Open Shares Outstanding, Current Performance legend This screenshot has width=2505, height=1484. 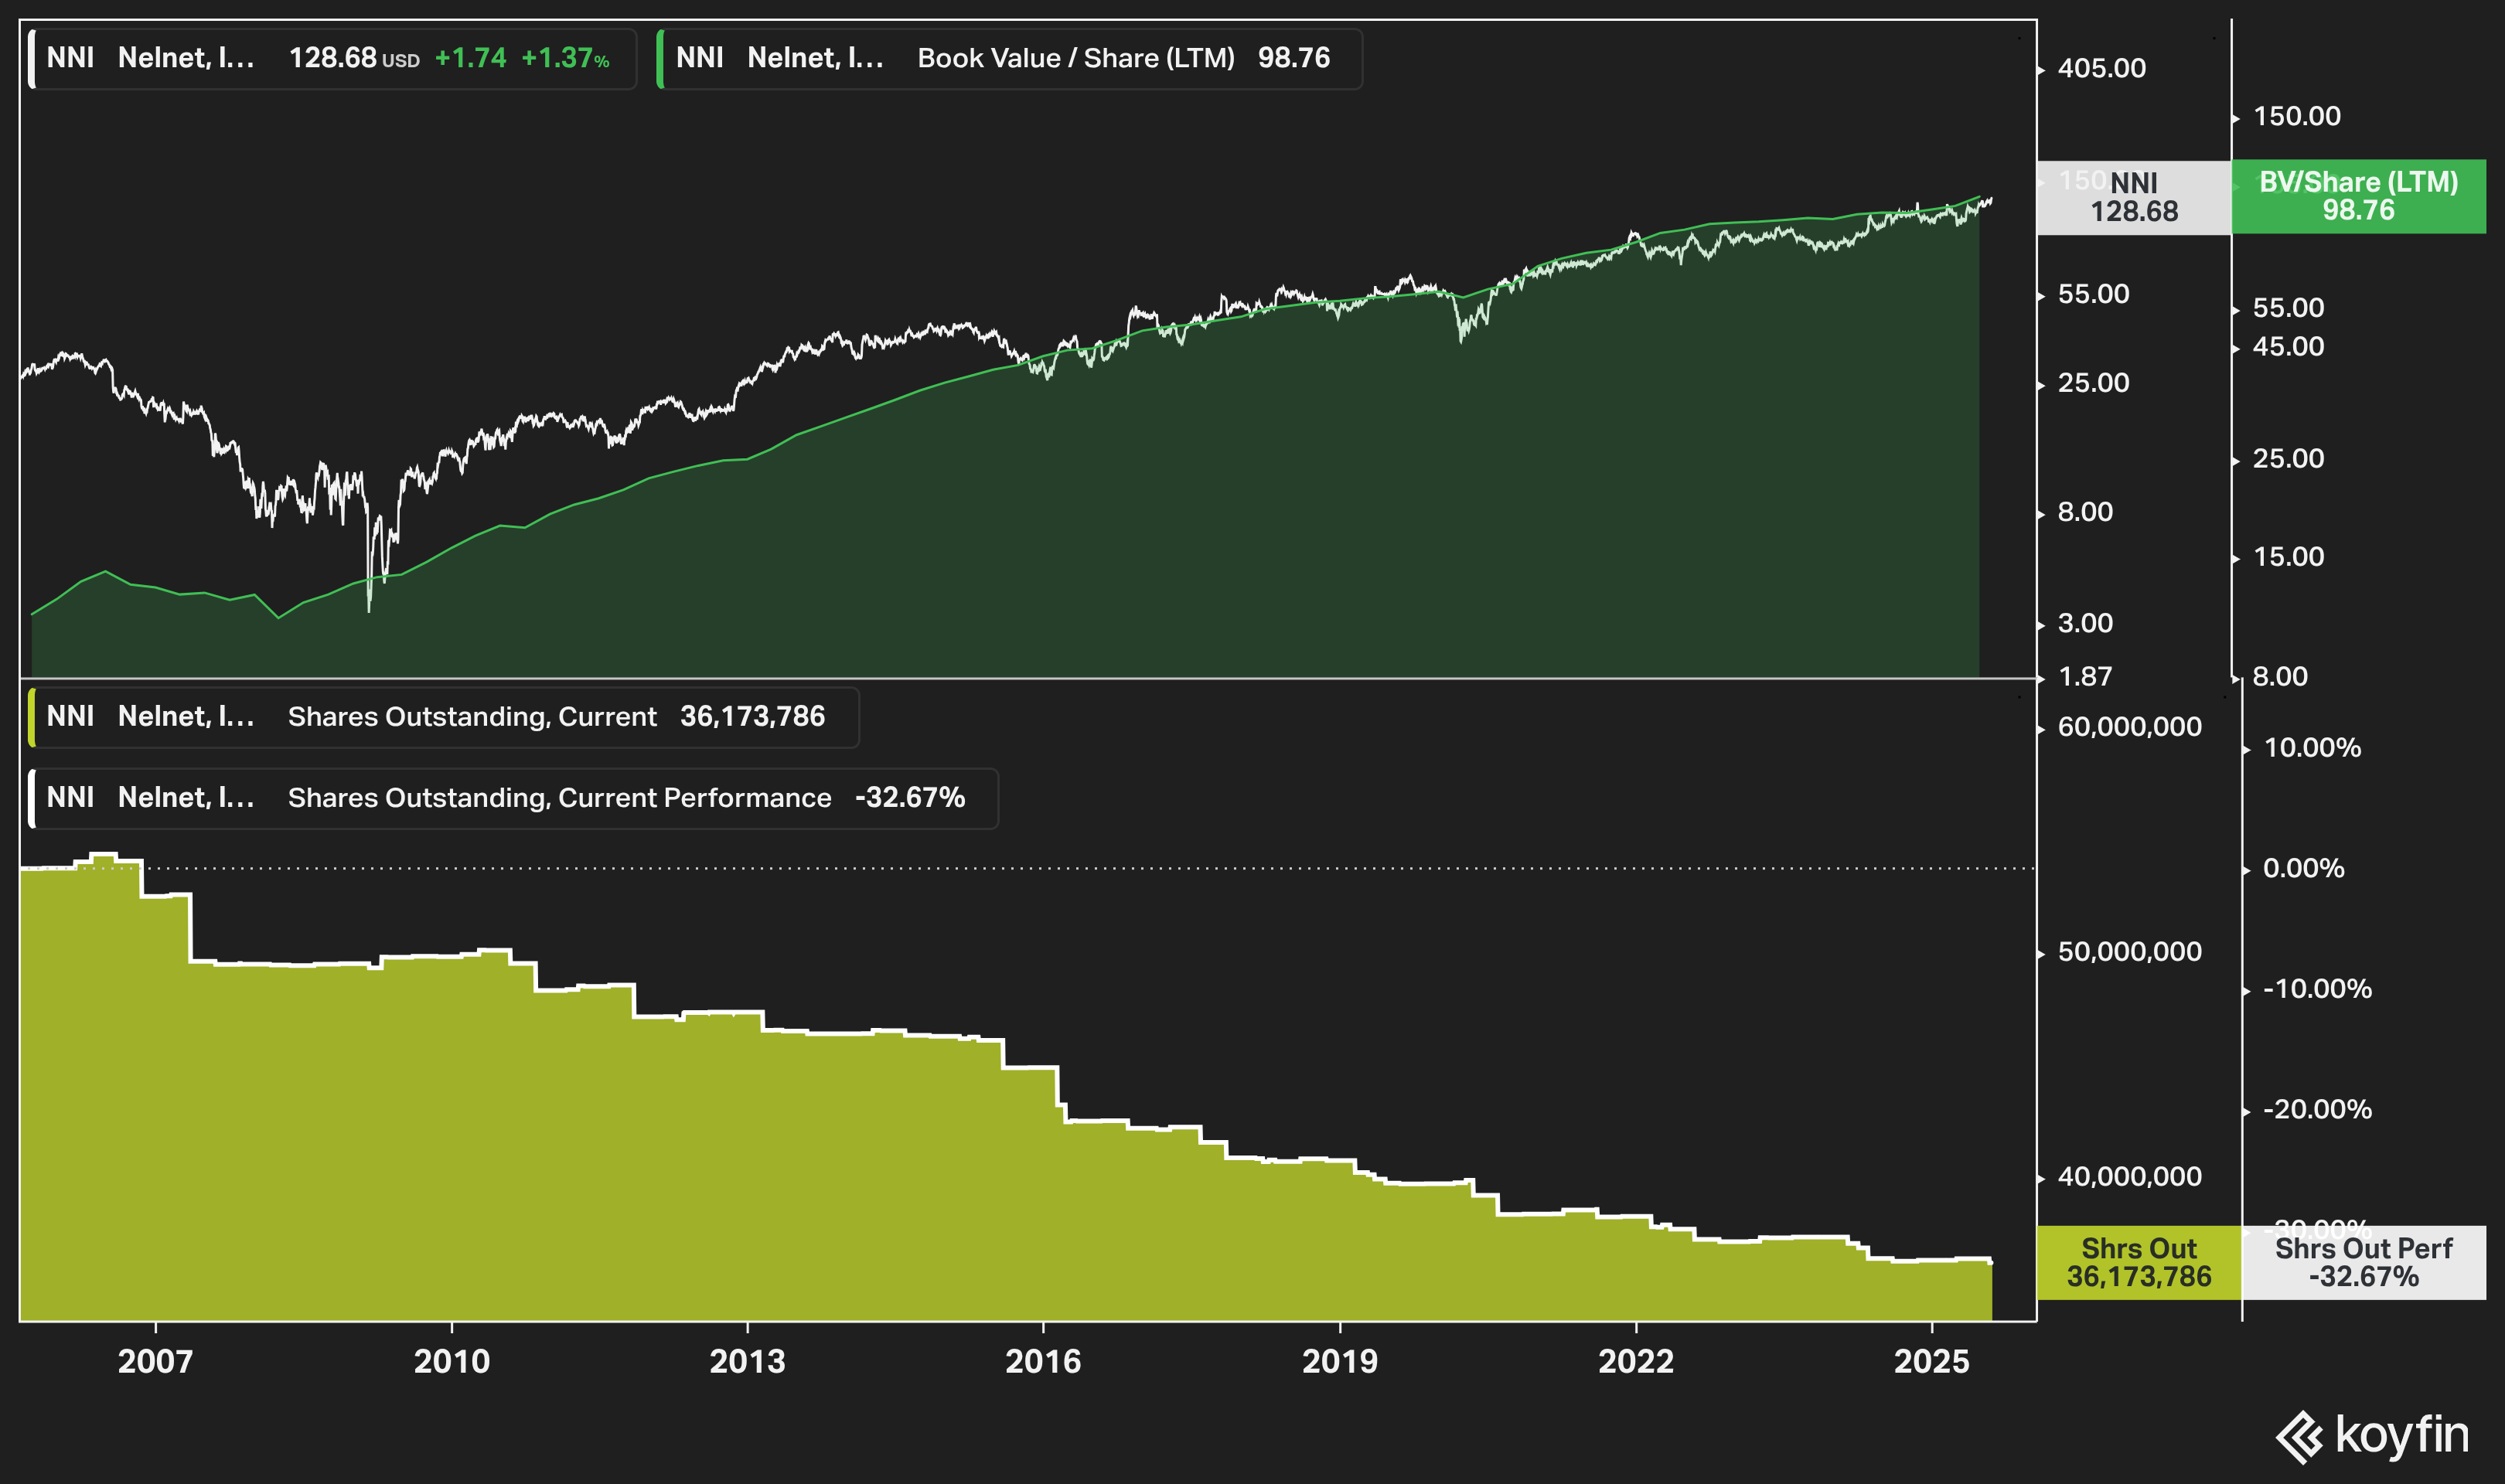[512, 798]
